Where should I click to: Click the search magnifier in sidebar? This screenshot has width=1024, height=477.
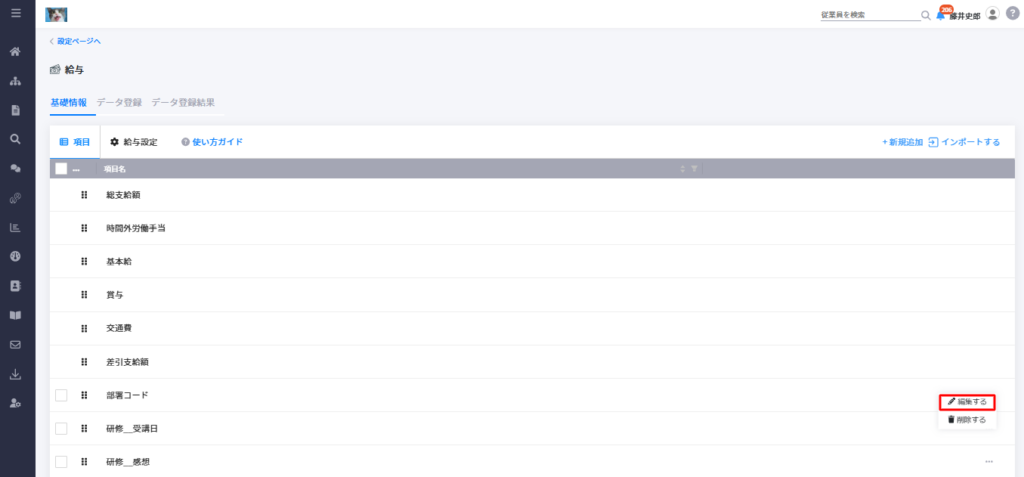coord(16,139)
